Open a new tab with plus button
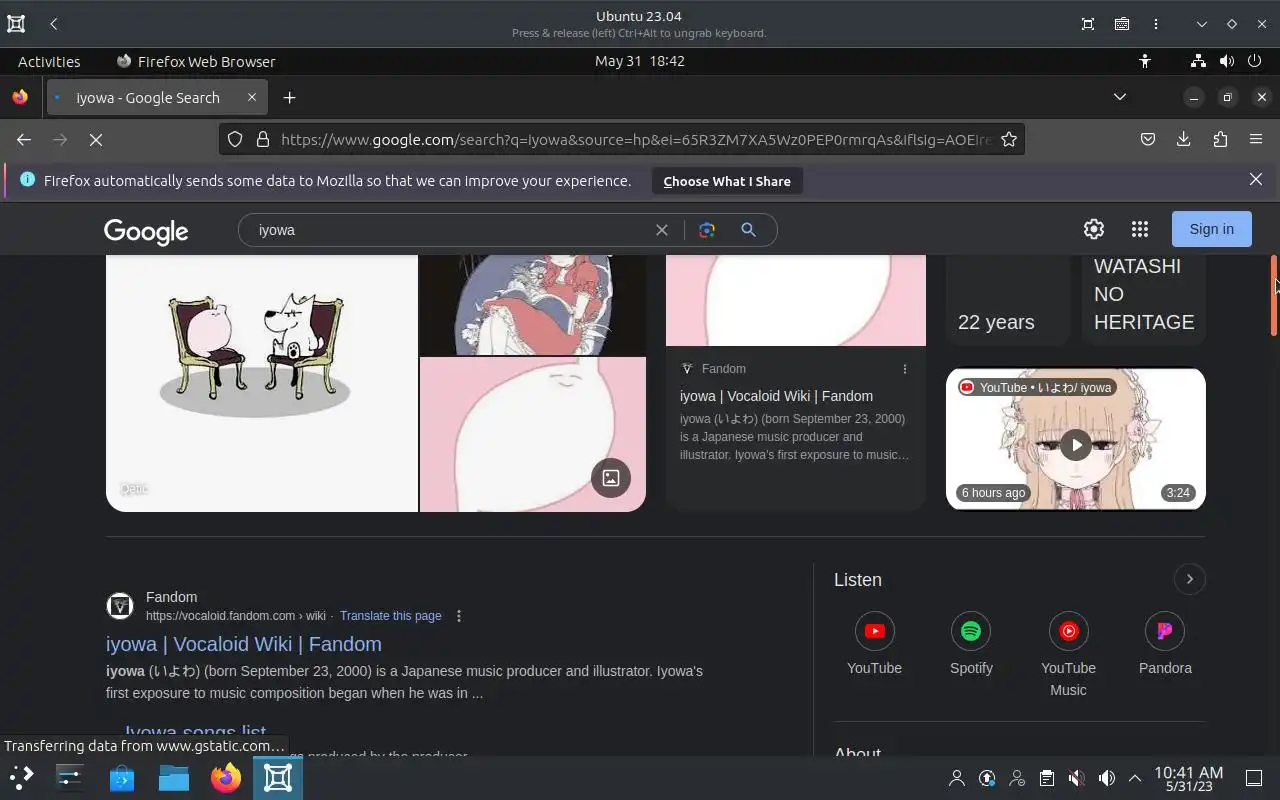The image size is (1280, 800). point(289,97)
